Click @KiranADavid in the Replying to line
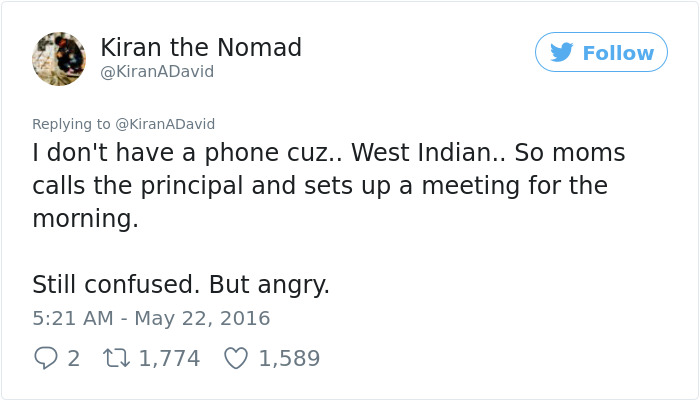The height and width of the screenshot is (401, 700). [165, 124]
